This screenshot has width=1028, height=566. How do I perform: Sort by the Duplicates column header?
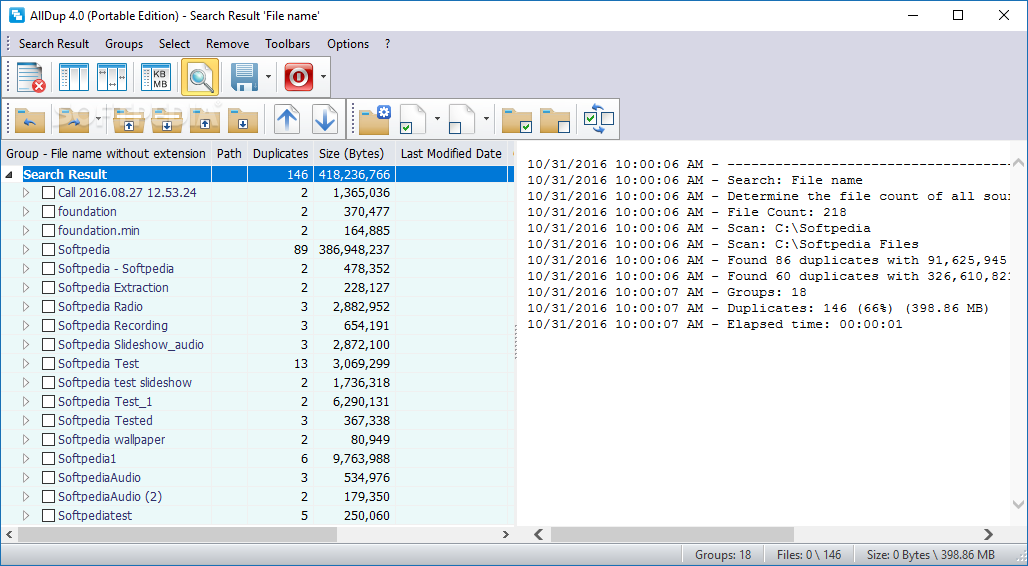click(x=281, y=153)
